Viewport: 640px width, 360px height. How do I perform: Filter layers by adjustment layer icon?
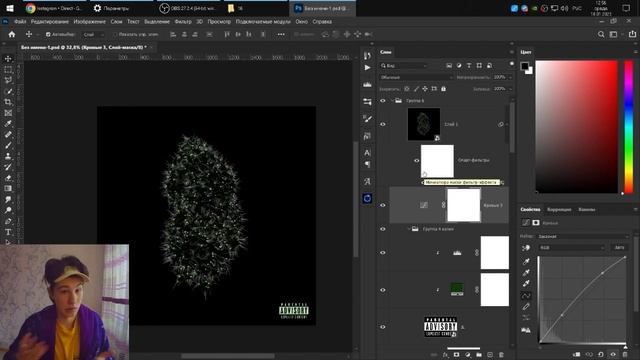point(459,66)
